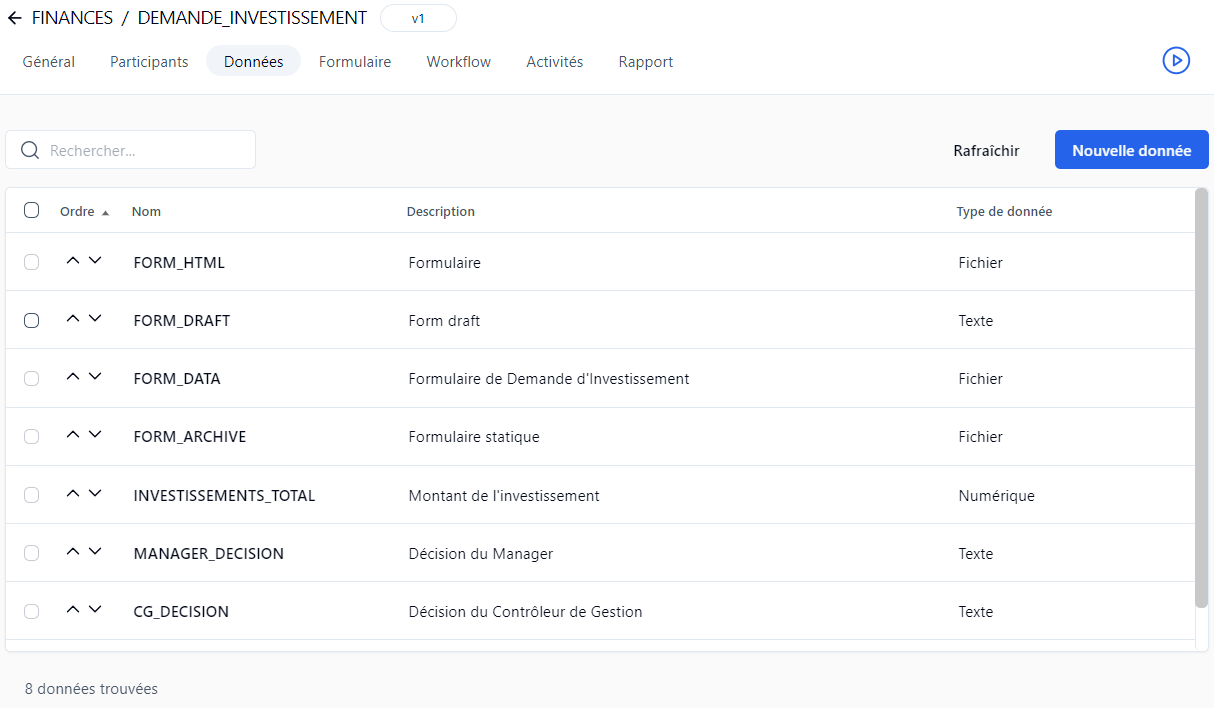This screenshot has width=1214, height=708.
Task: Move FORM_ARCHIVE down one position
Action: [95, 435]
